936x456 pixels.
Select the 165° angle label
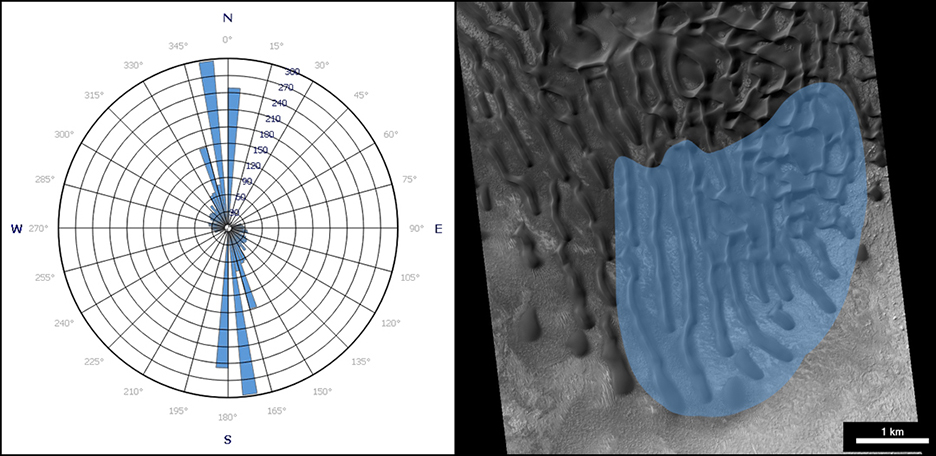[x=276, y=411]
